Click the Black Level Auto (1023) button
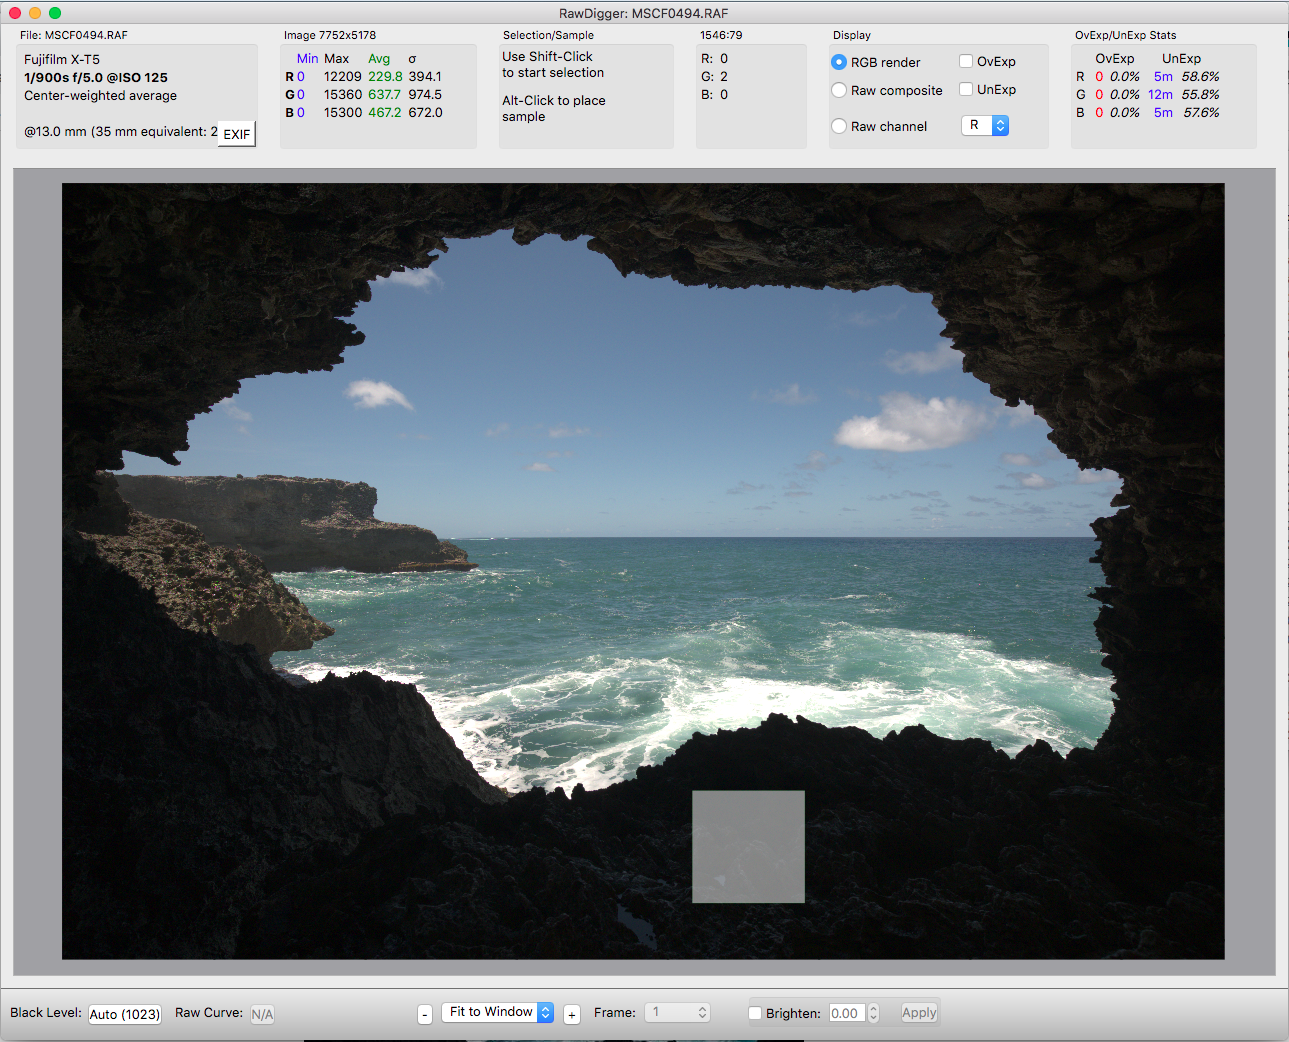This screenshot has height=1042, width=1289. click(x=125, y=1014)
